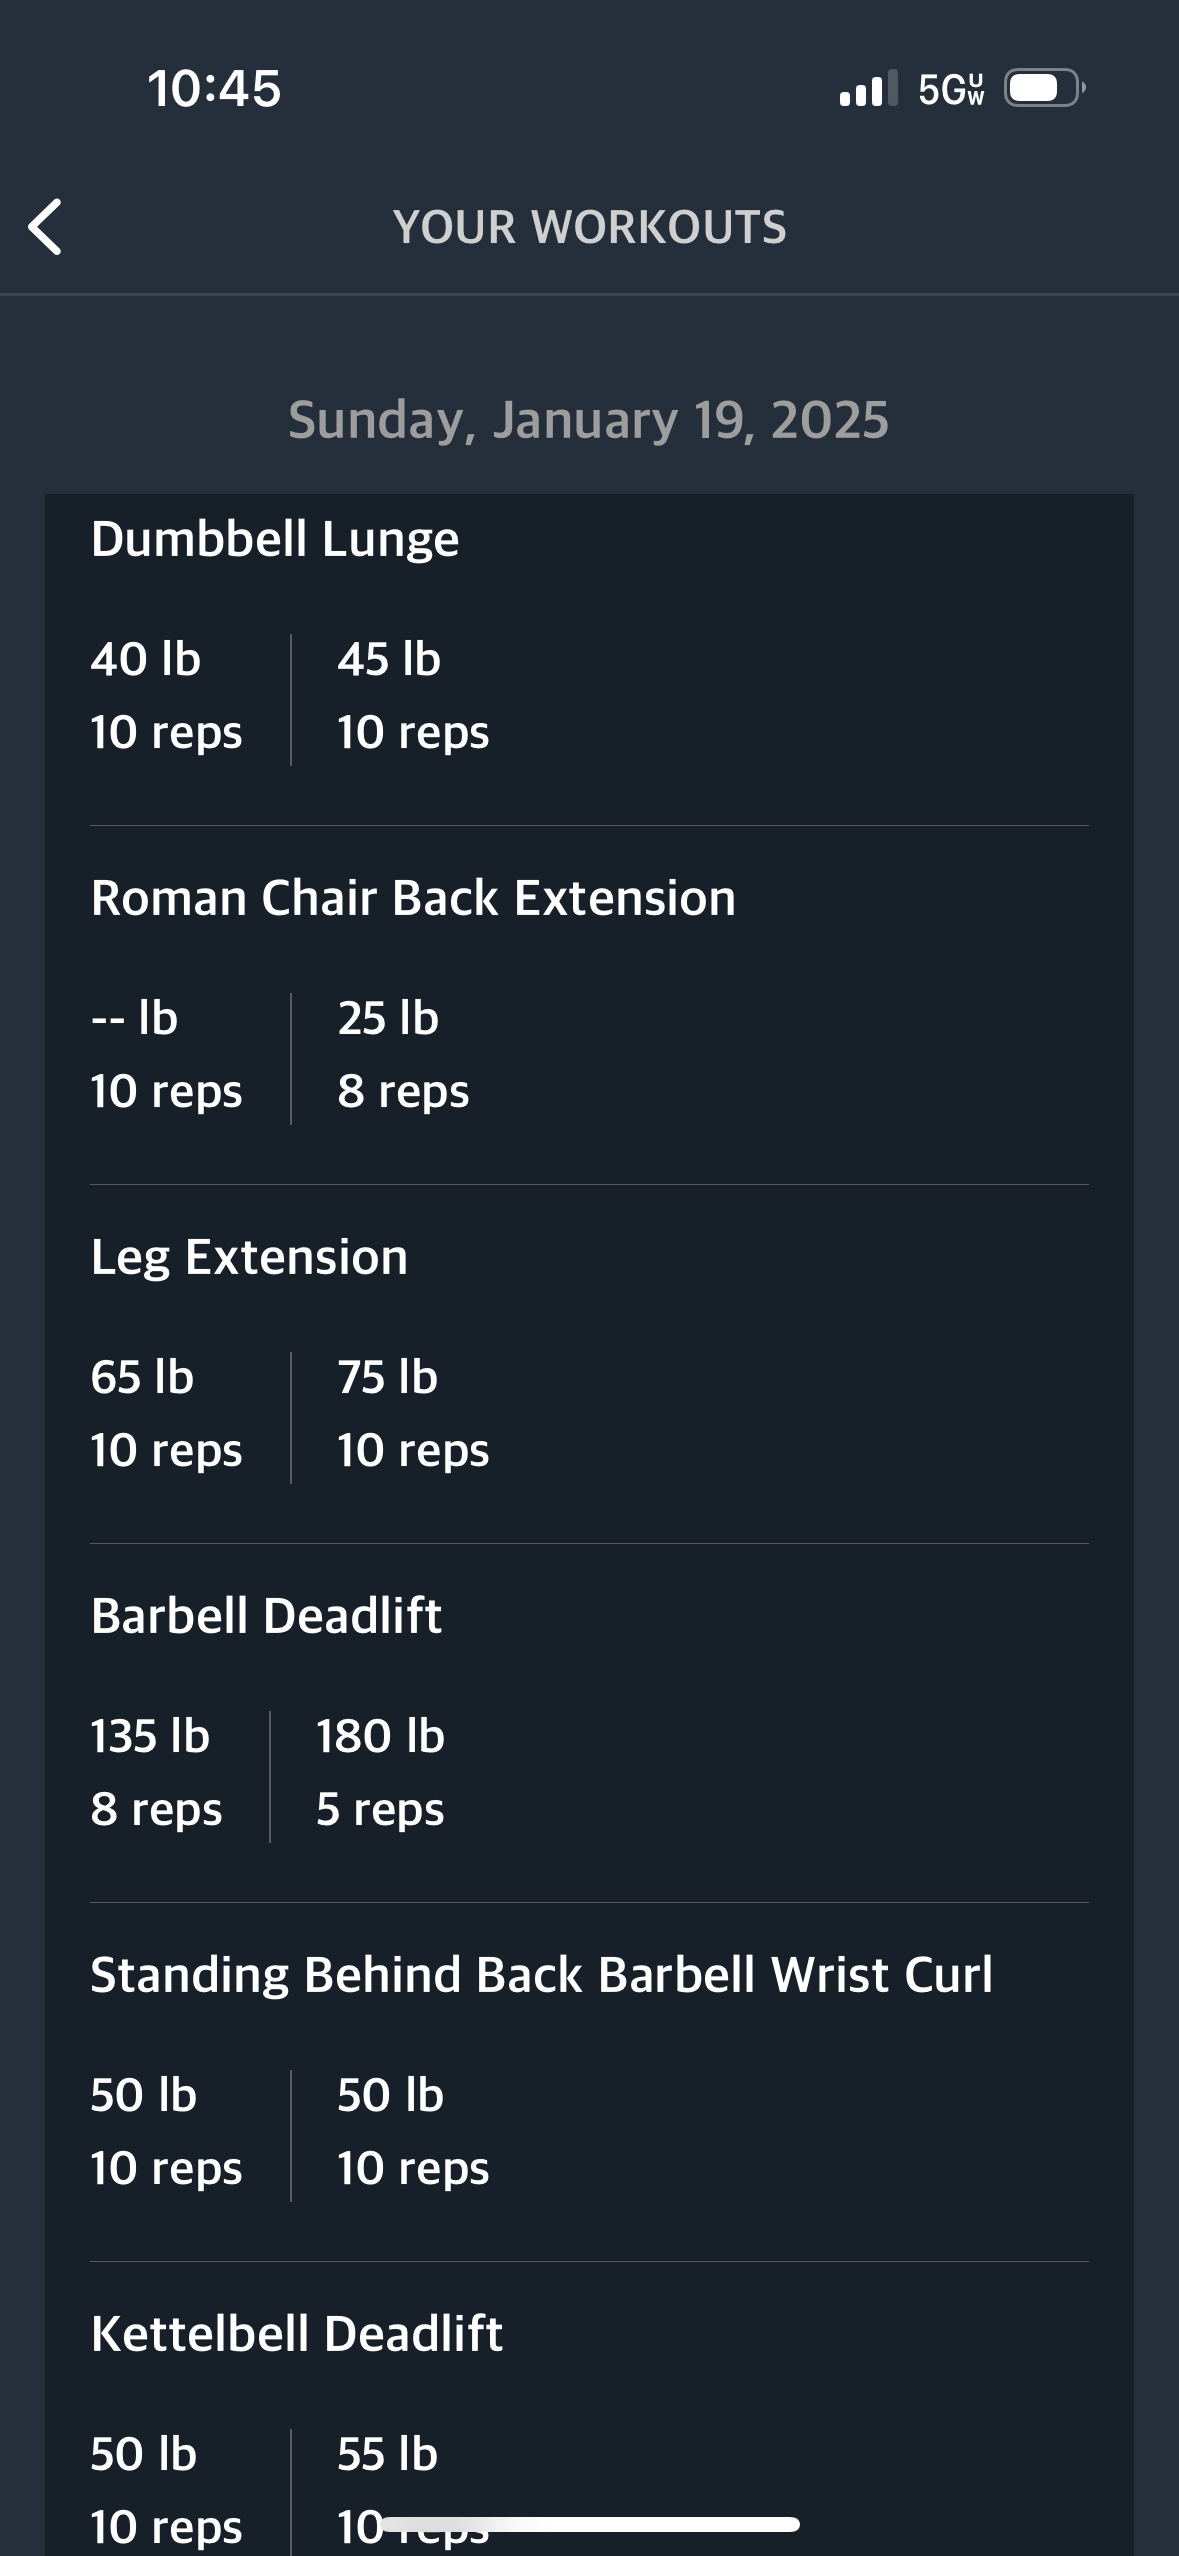The width and height of the screenshot is (1179, 2556).
Task: Tap the YOUR WORKOUTS header title
Action: pyautogui.click(x=589, y=227)
